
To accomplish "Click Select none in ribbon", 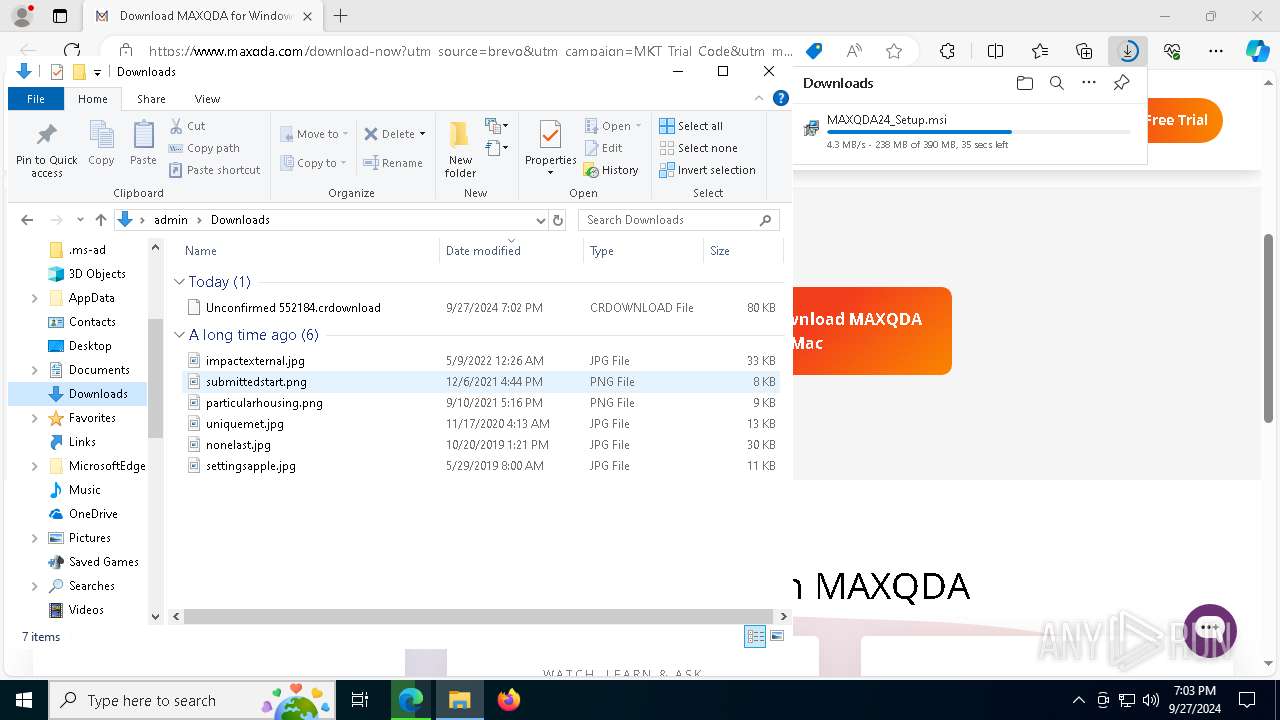I will (x=698, y=148).
